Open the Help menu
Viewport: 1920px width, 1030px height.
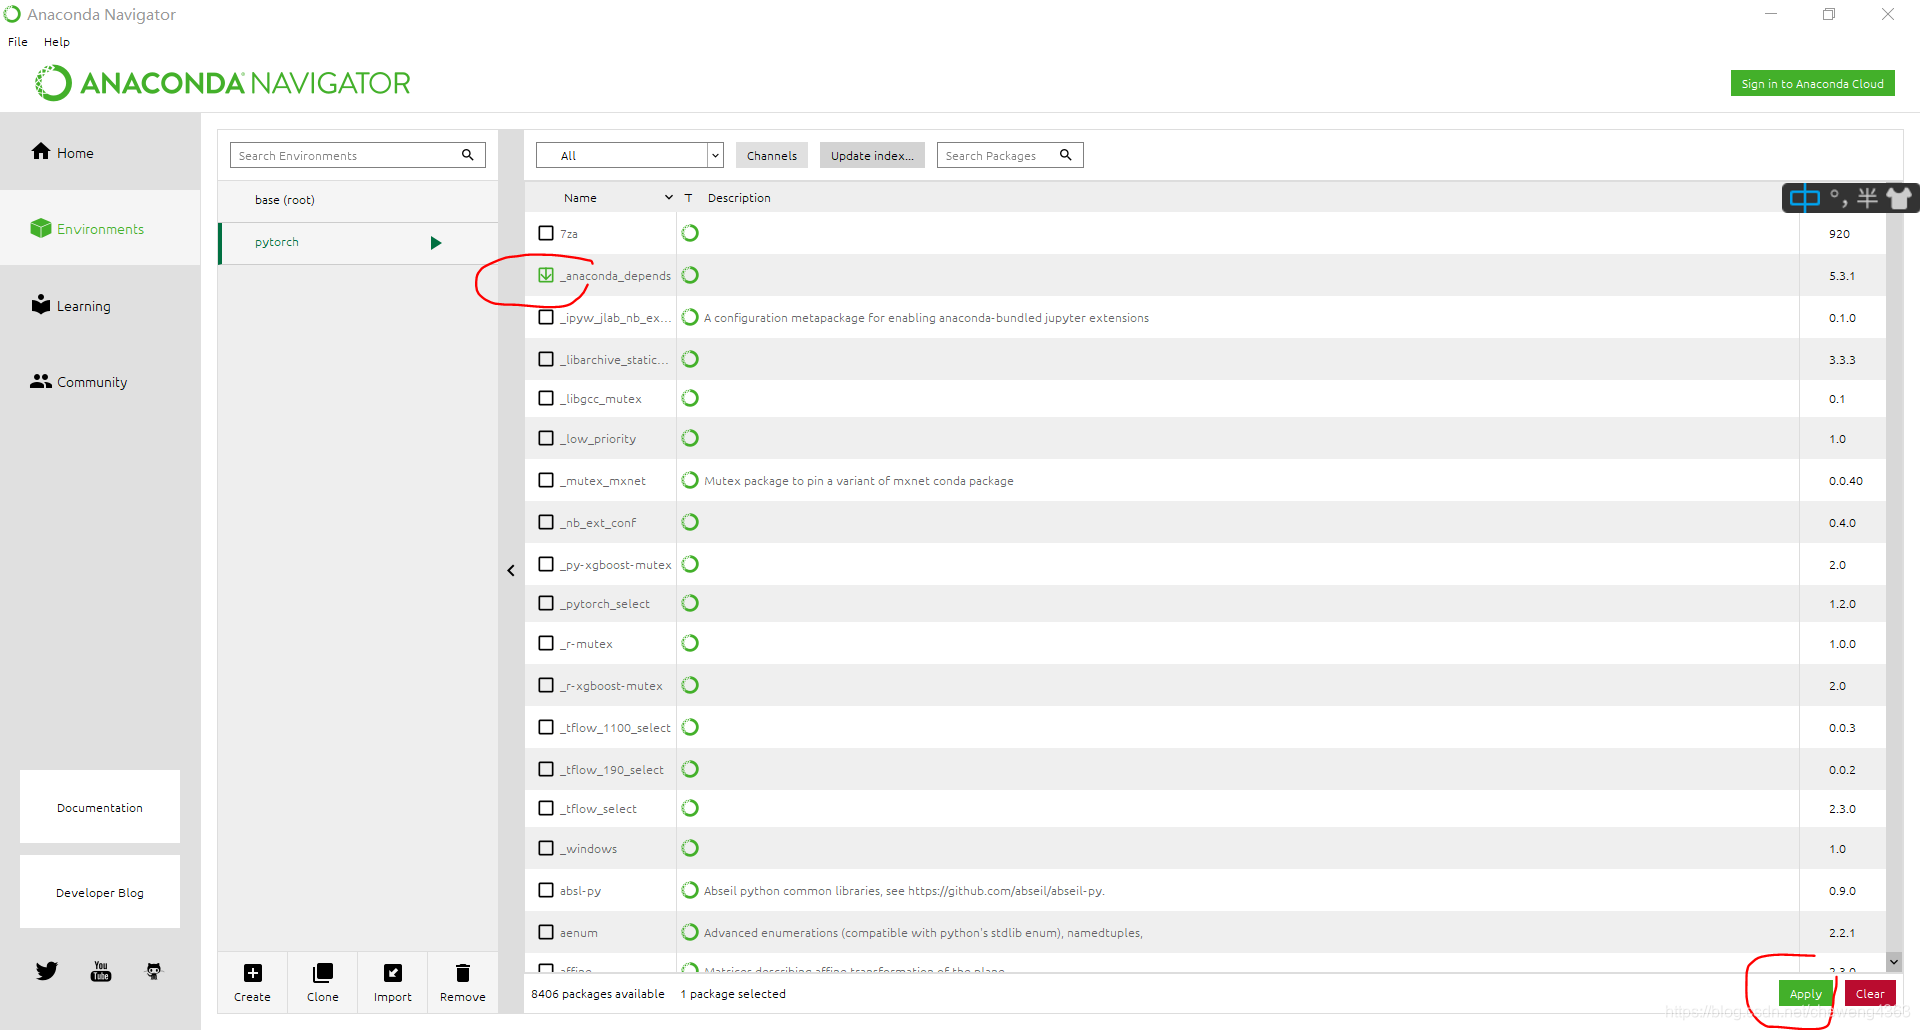pos(57,42)
